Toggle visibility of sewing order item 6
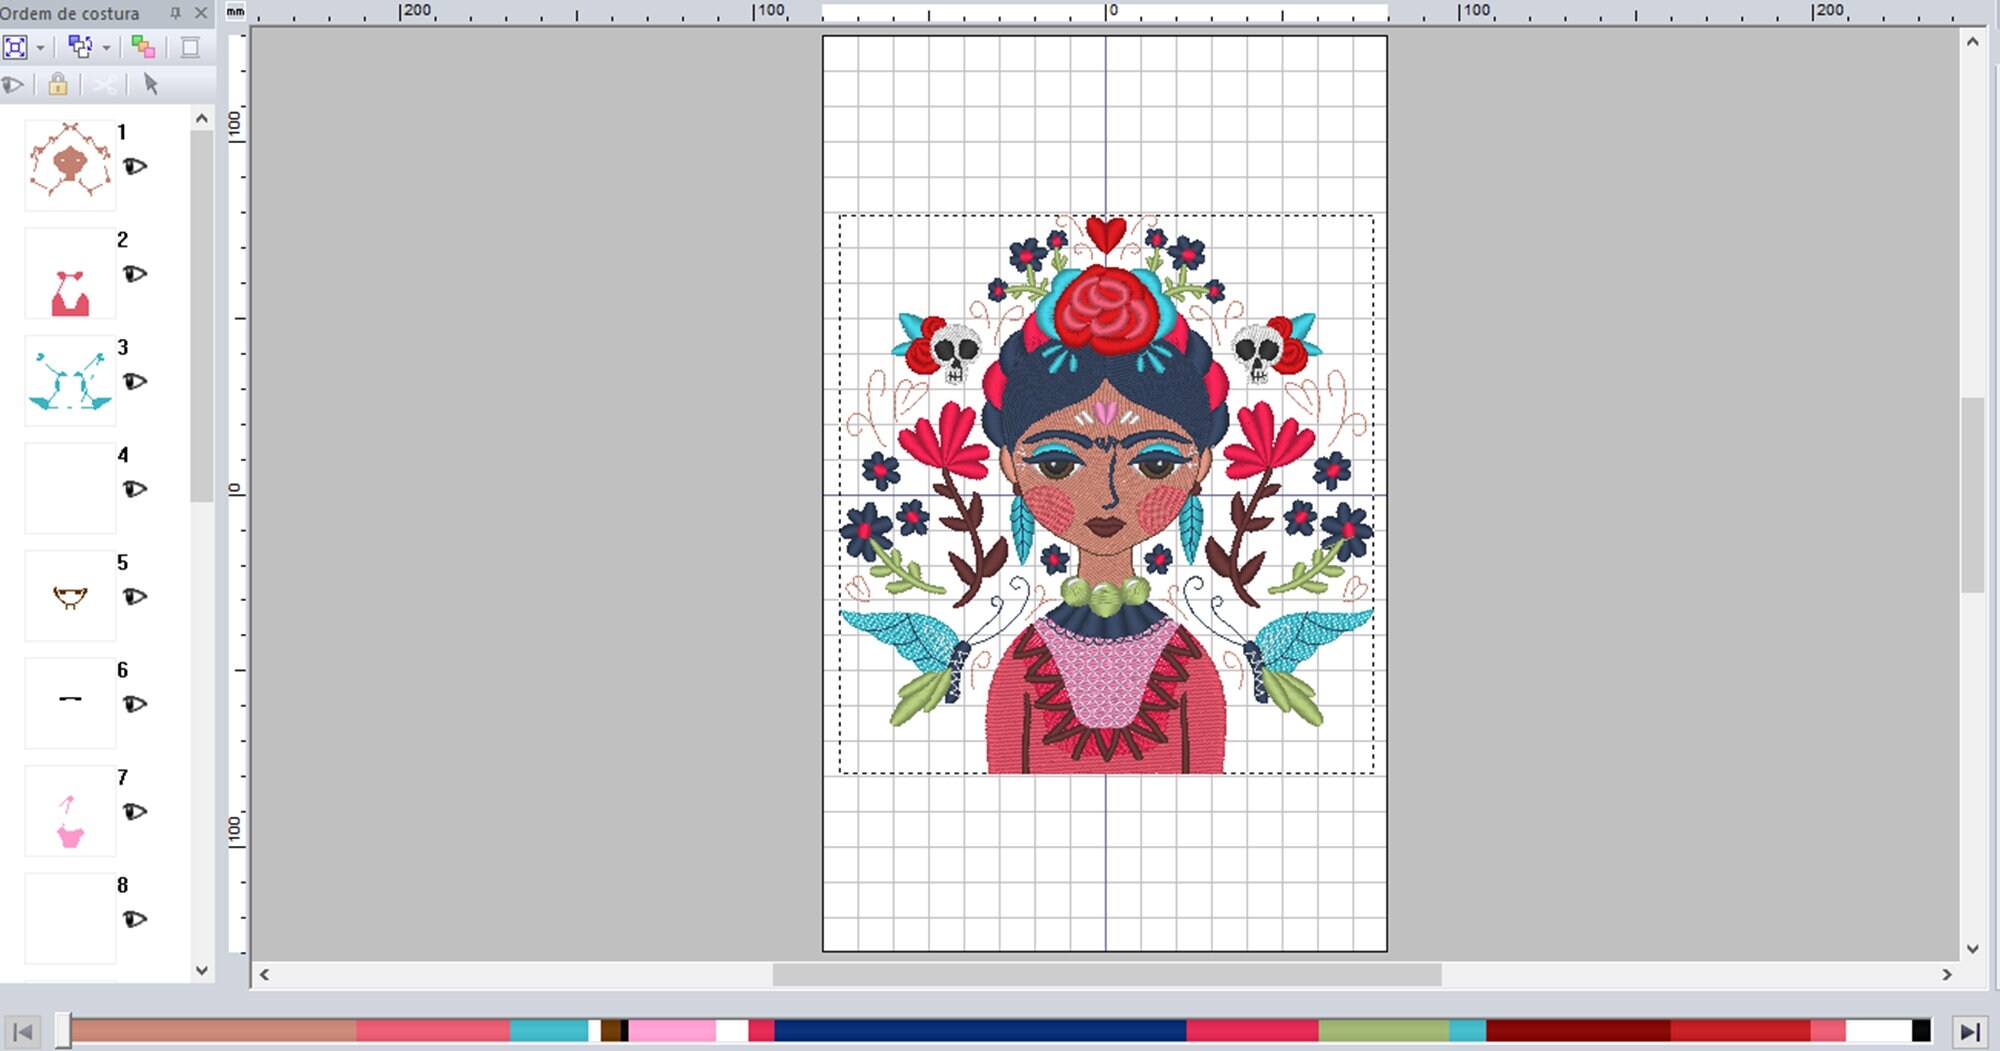The width and height of the screenshot is (2000, 1051). click(135, 704)
